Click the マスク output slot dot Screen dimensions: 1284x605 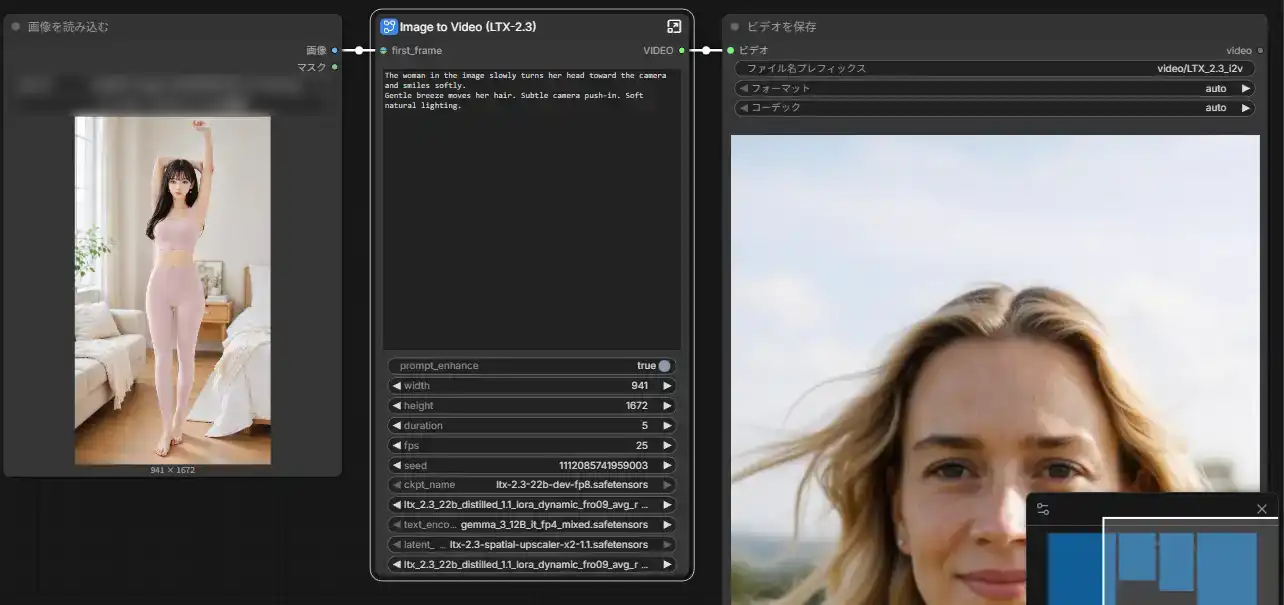tap(334, 67)
